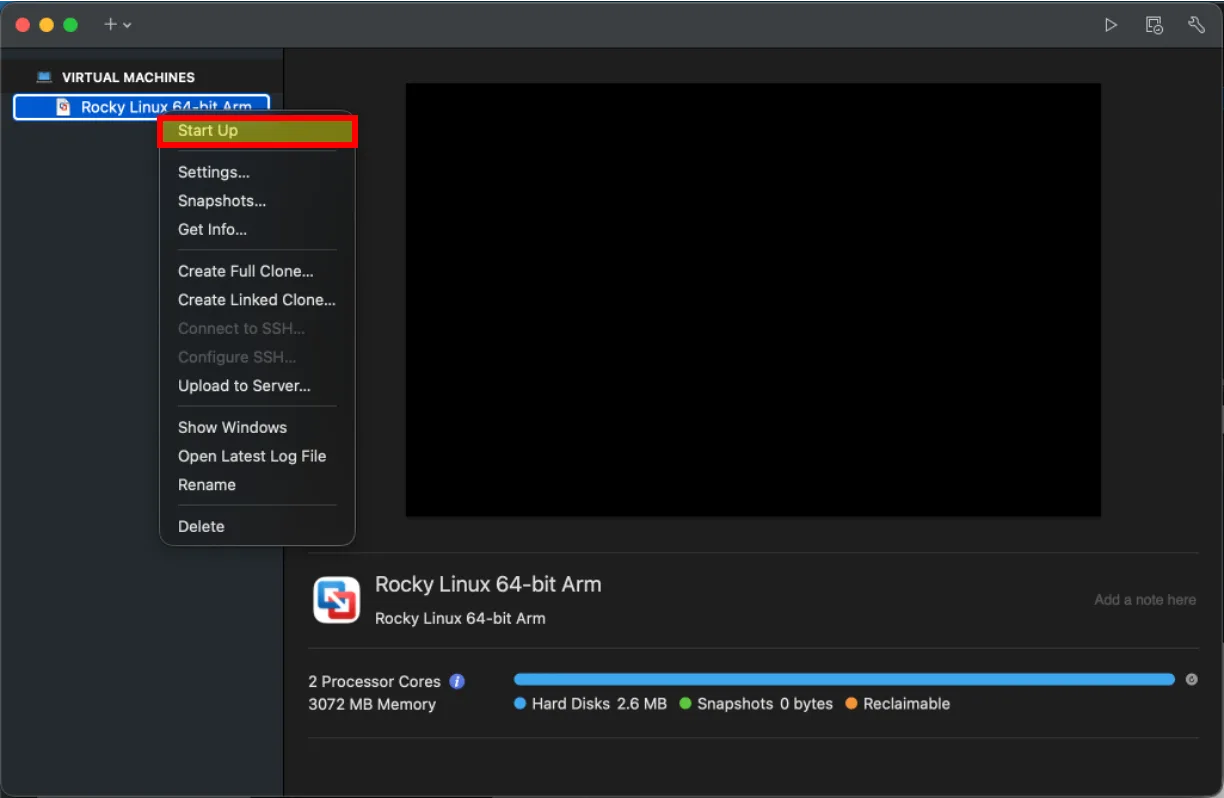Choose Start Up from context menu
This screenshot has height=798, width=1224.
click(257, 131)
